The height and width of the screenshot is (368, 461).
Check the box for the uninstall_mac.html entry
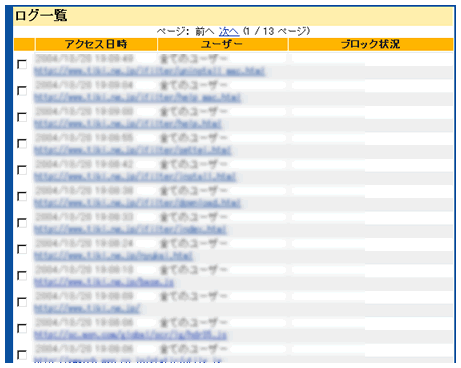pyautogui.click(x=22, y=64)
